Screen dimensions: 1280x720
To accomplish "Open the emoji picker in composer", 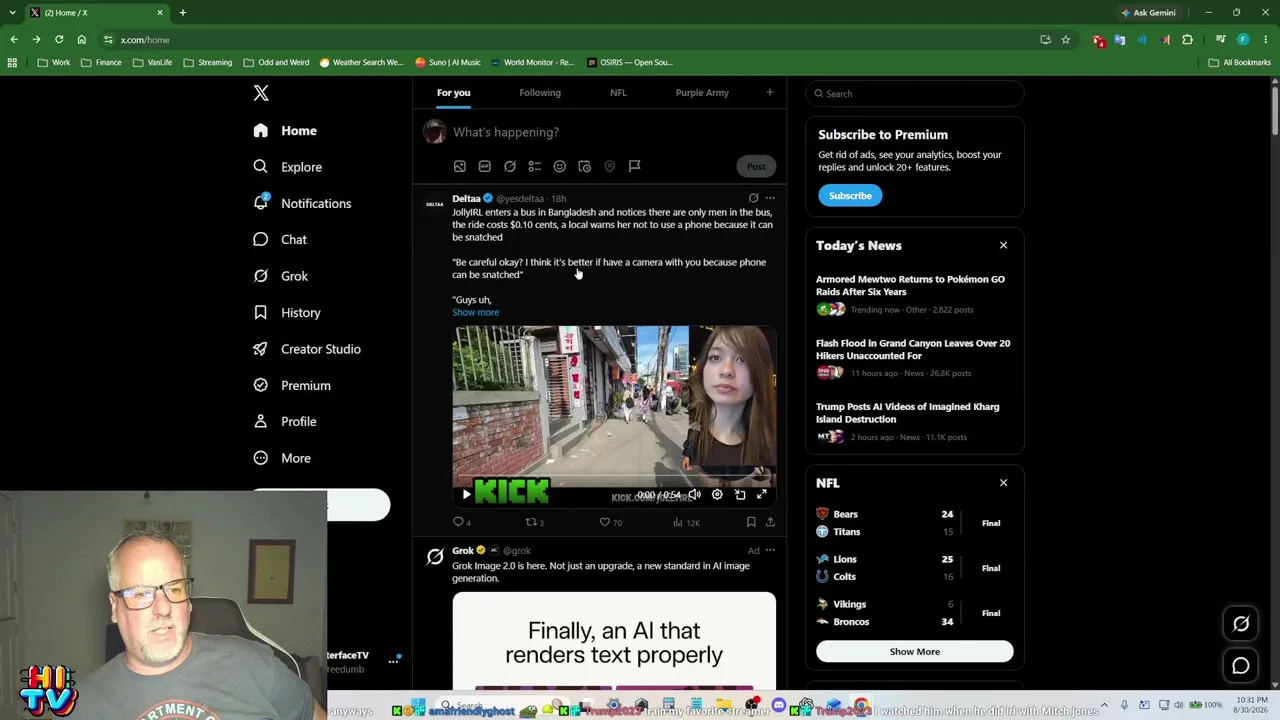I will 560,166.
